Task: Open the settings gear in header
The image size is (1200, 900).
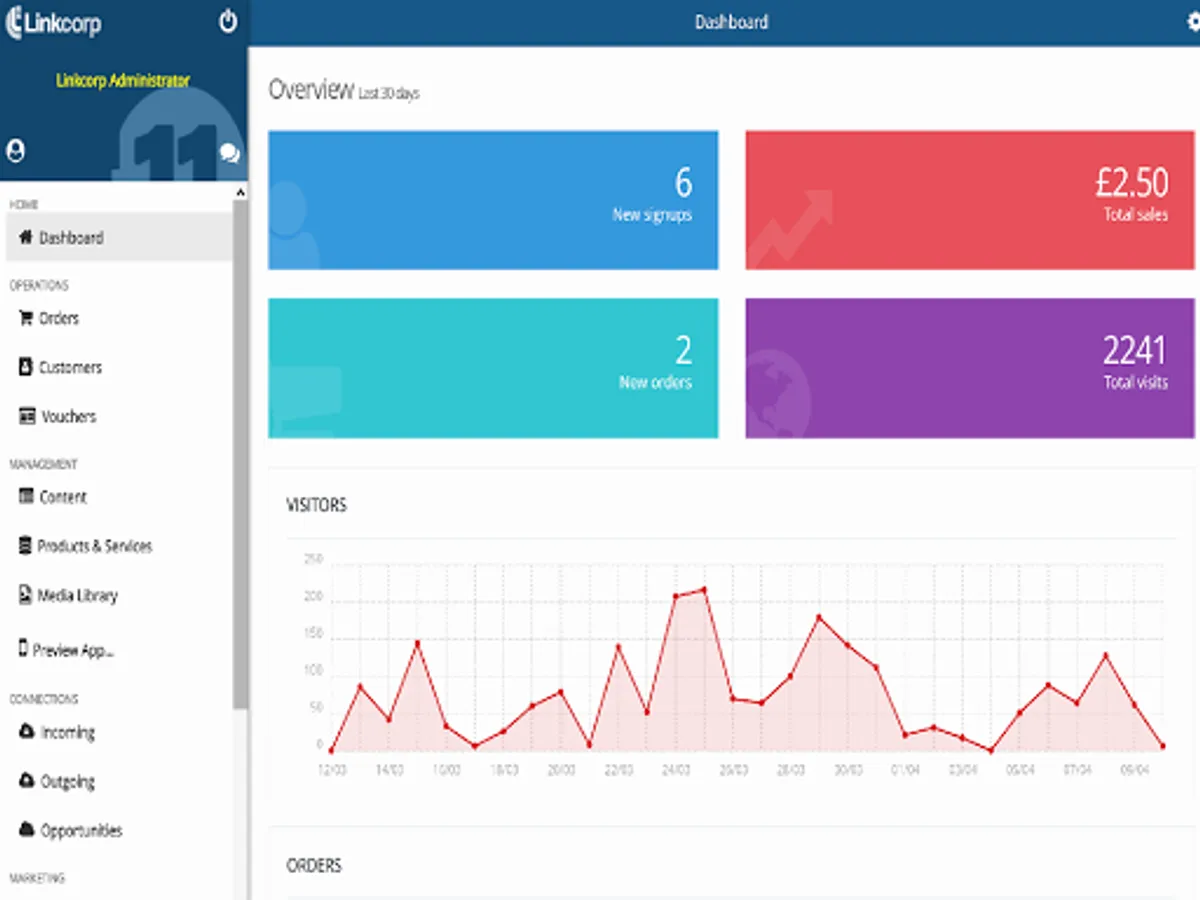Action: click(1192, 22)
